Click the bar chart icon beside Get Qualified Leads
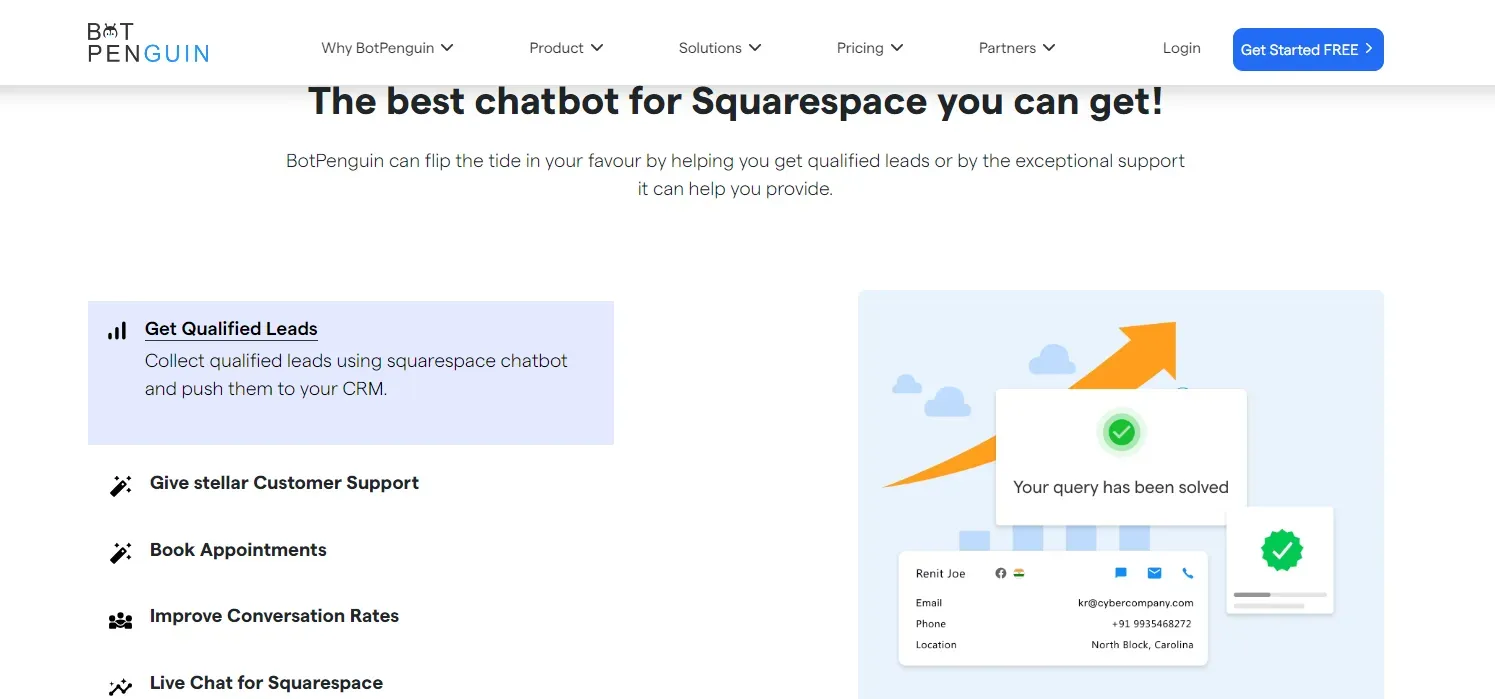Viewport: 1495px width, 699px height. click(x=117, y=331)
